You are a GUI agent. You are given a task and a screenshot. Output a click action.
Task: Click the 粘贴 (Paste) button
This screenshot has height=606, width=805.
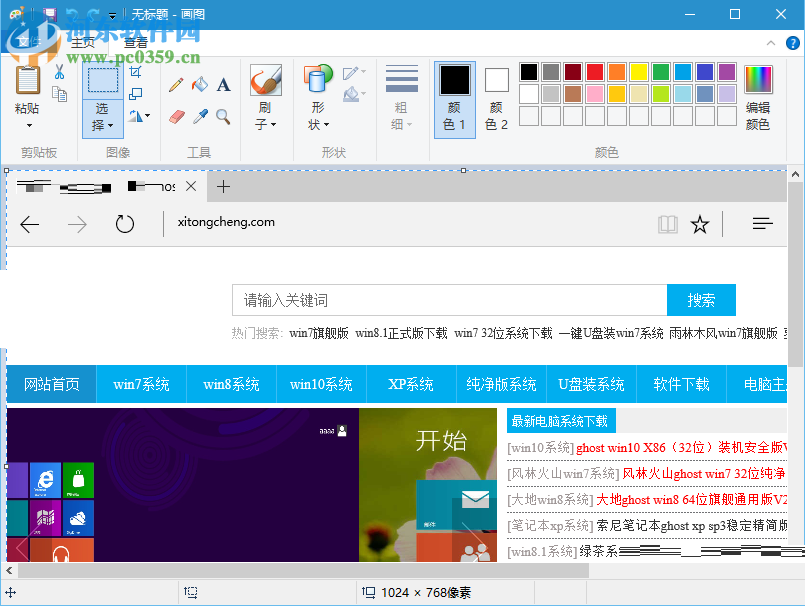(x=27, y=90)
